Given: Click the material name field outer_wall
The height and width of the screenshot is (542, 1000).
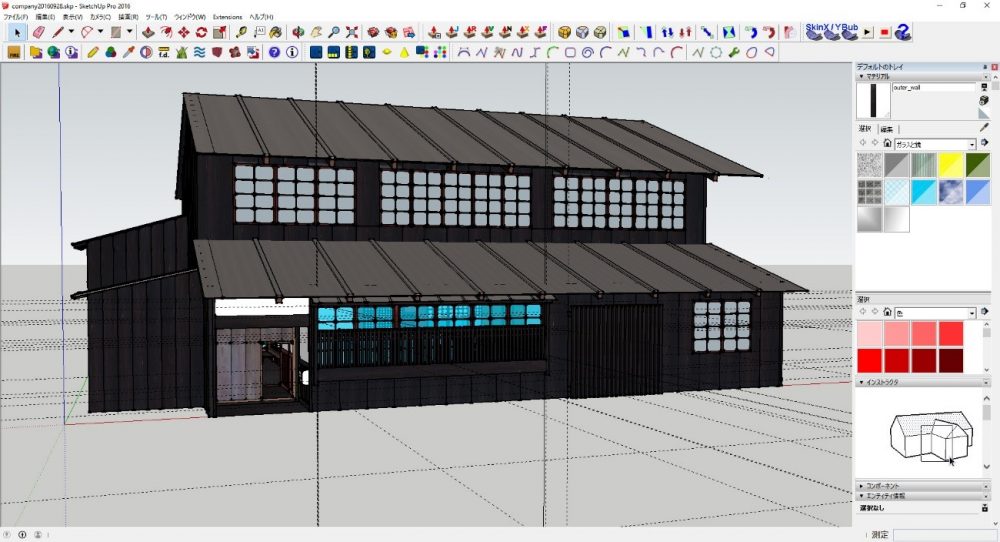Looking at the screenshot, I should pyautogui.click(x=932, y=88).
